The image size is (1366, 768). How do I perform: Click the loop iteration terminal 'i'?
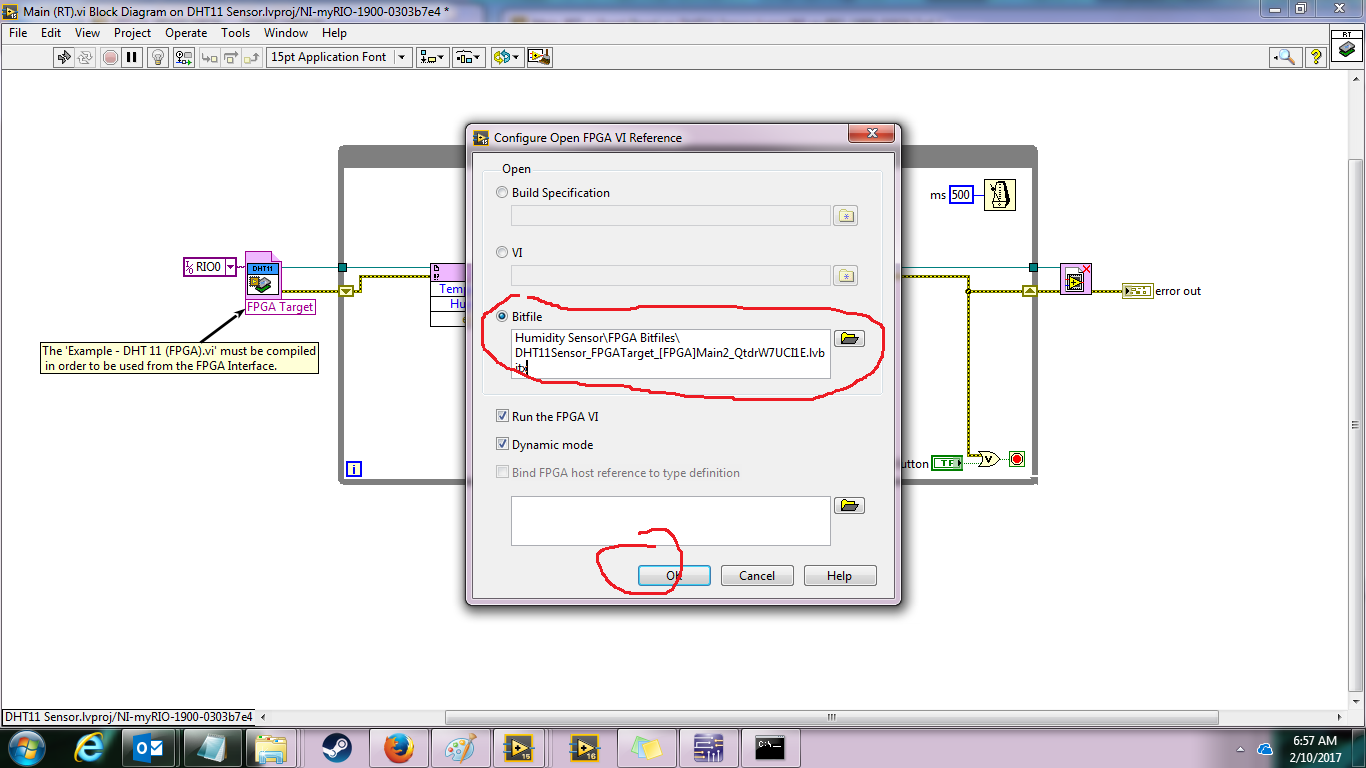353,469
